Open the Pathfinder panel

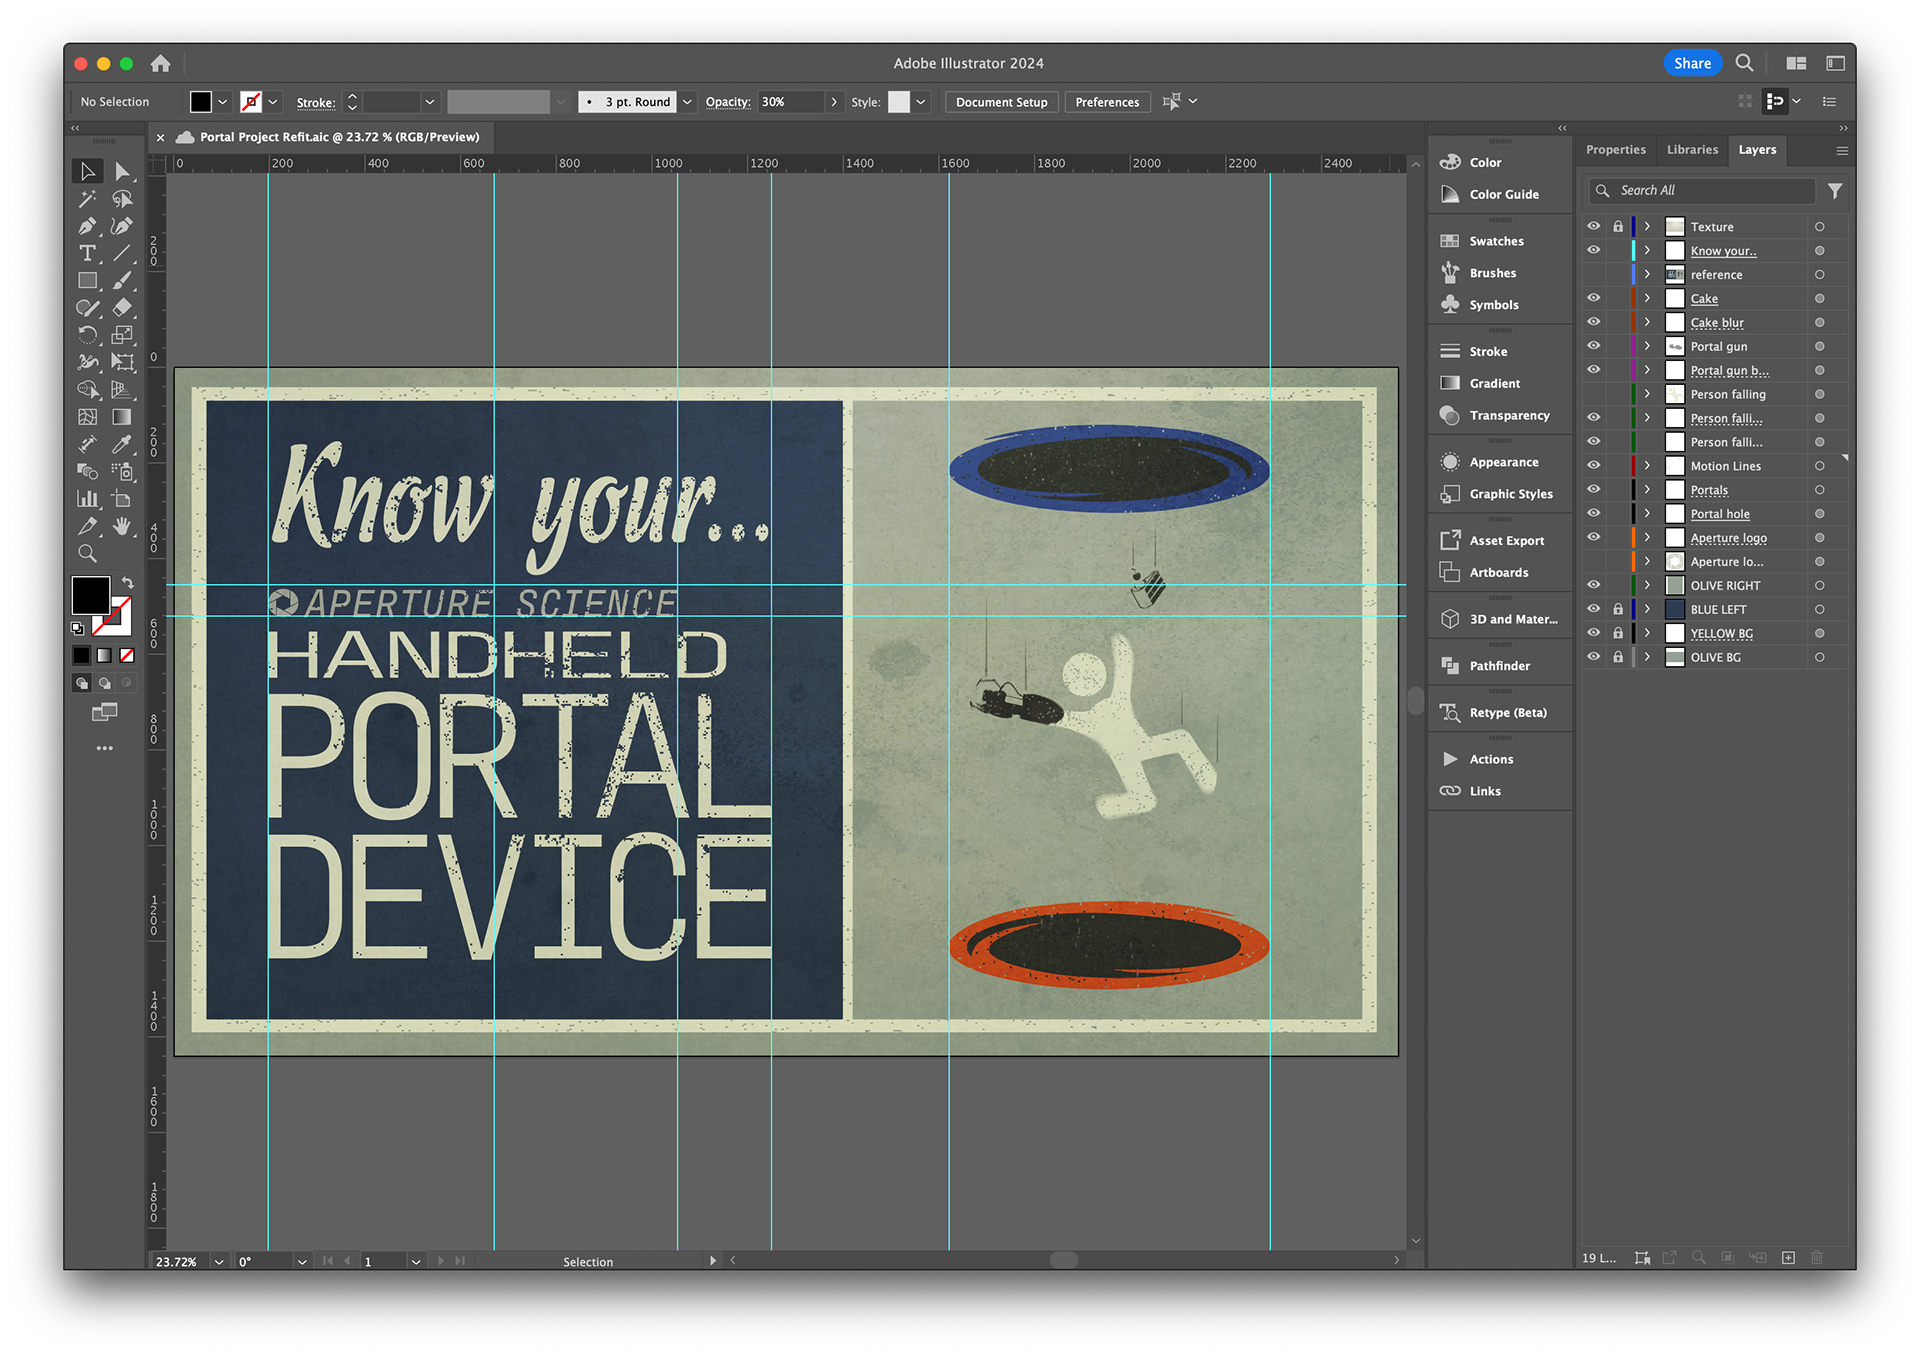point(1499,666)
